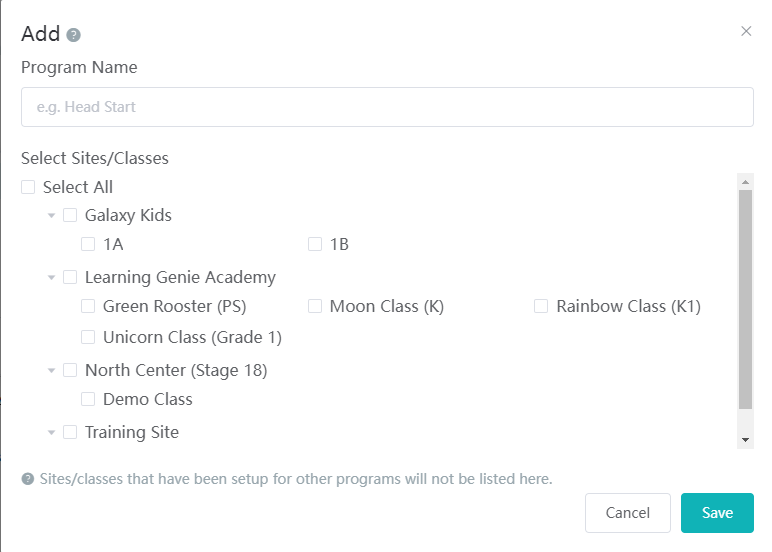Check the 1A class checkbox

[x=88, y=244]
